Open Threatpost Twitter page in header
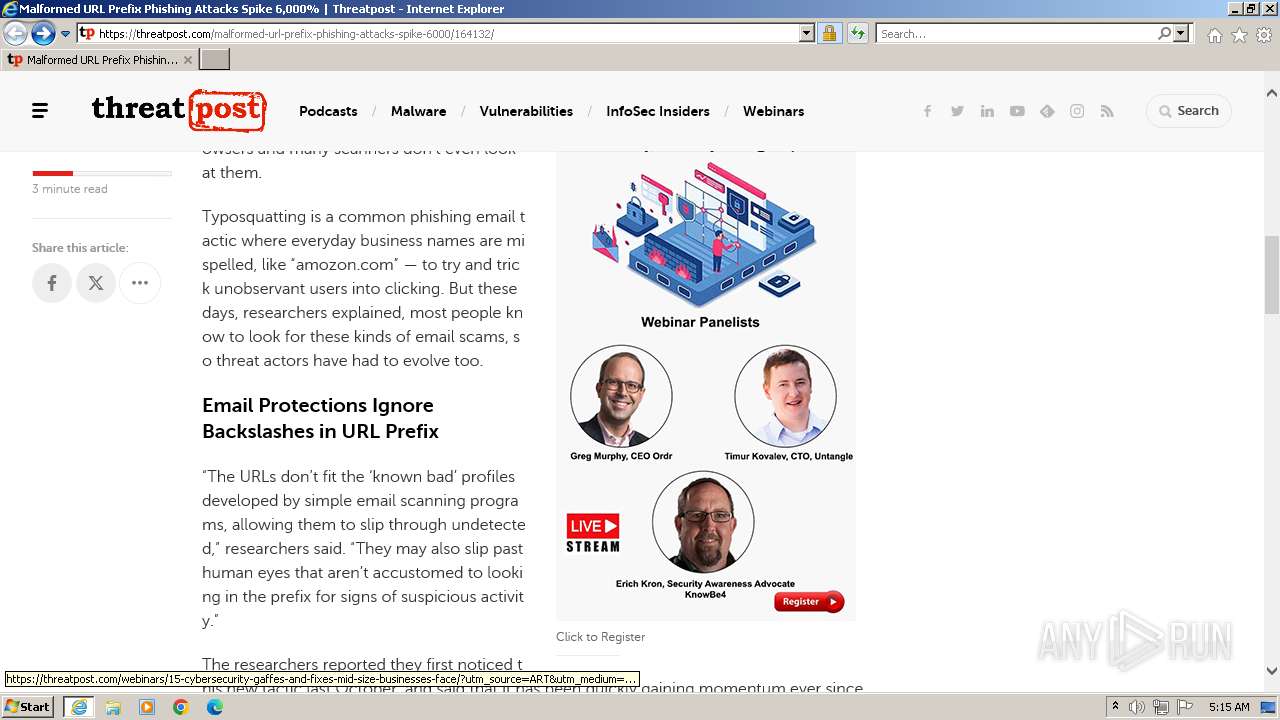1280x720 pixels. (x=957, y=111)
